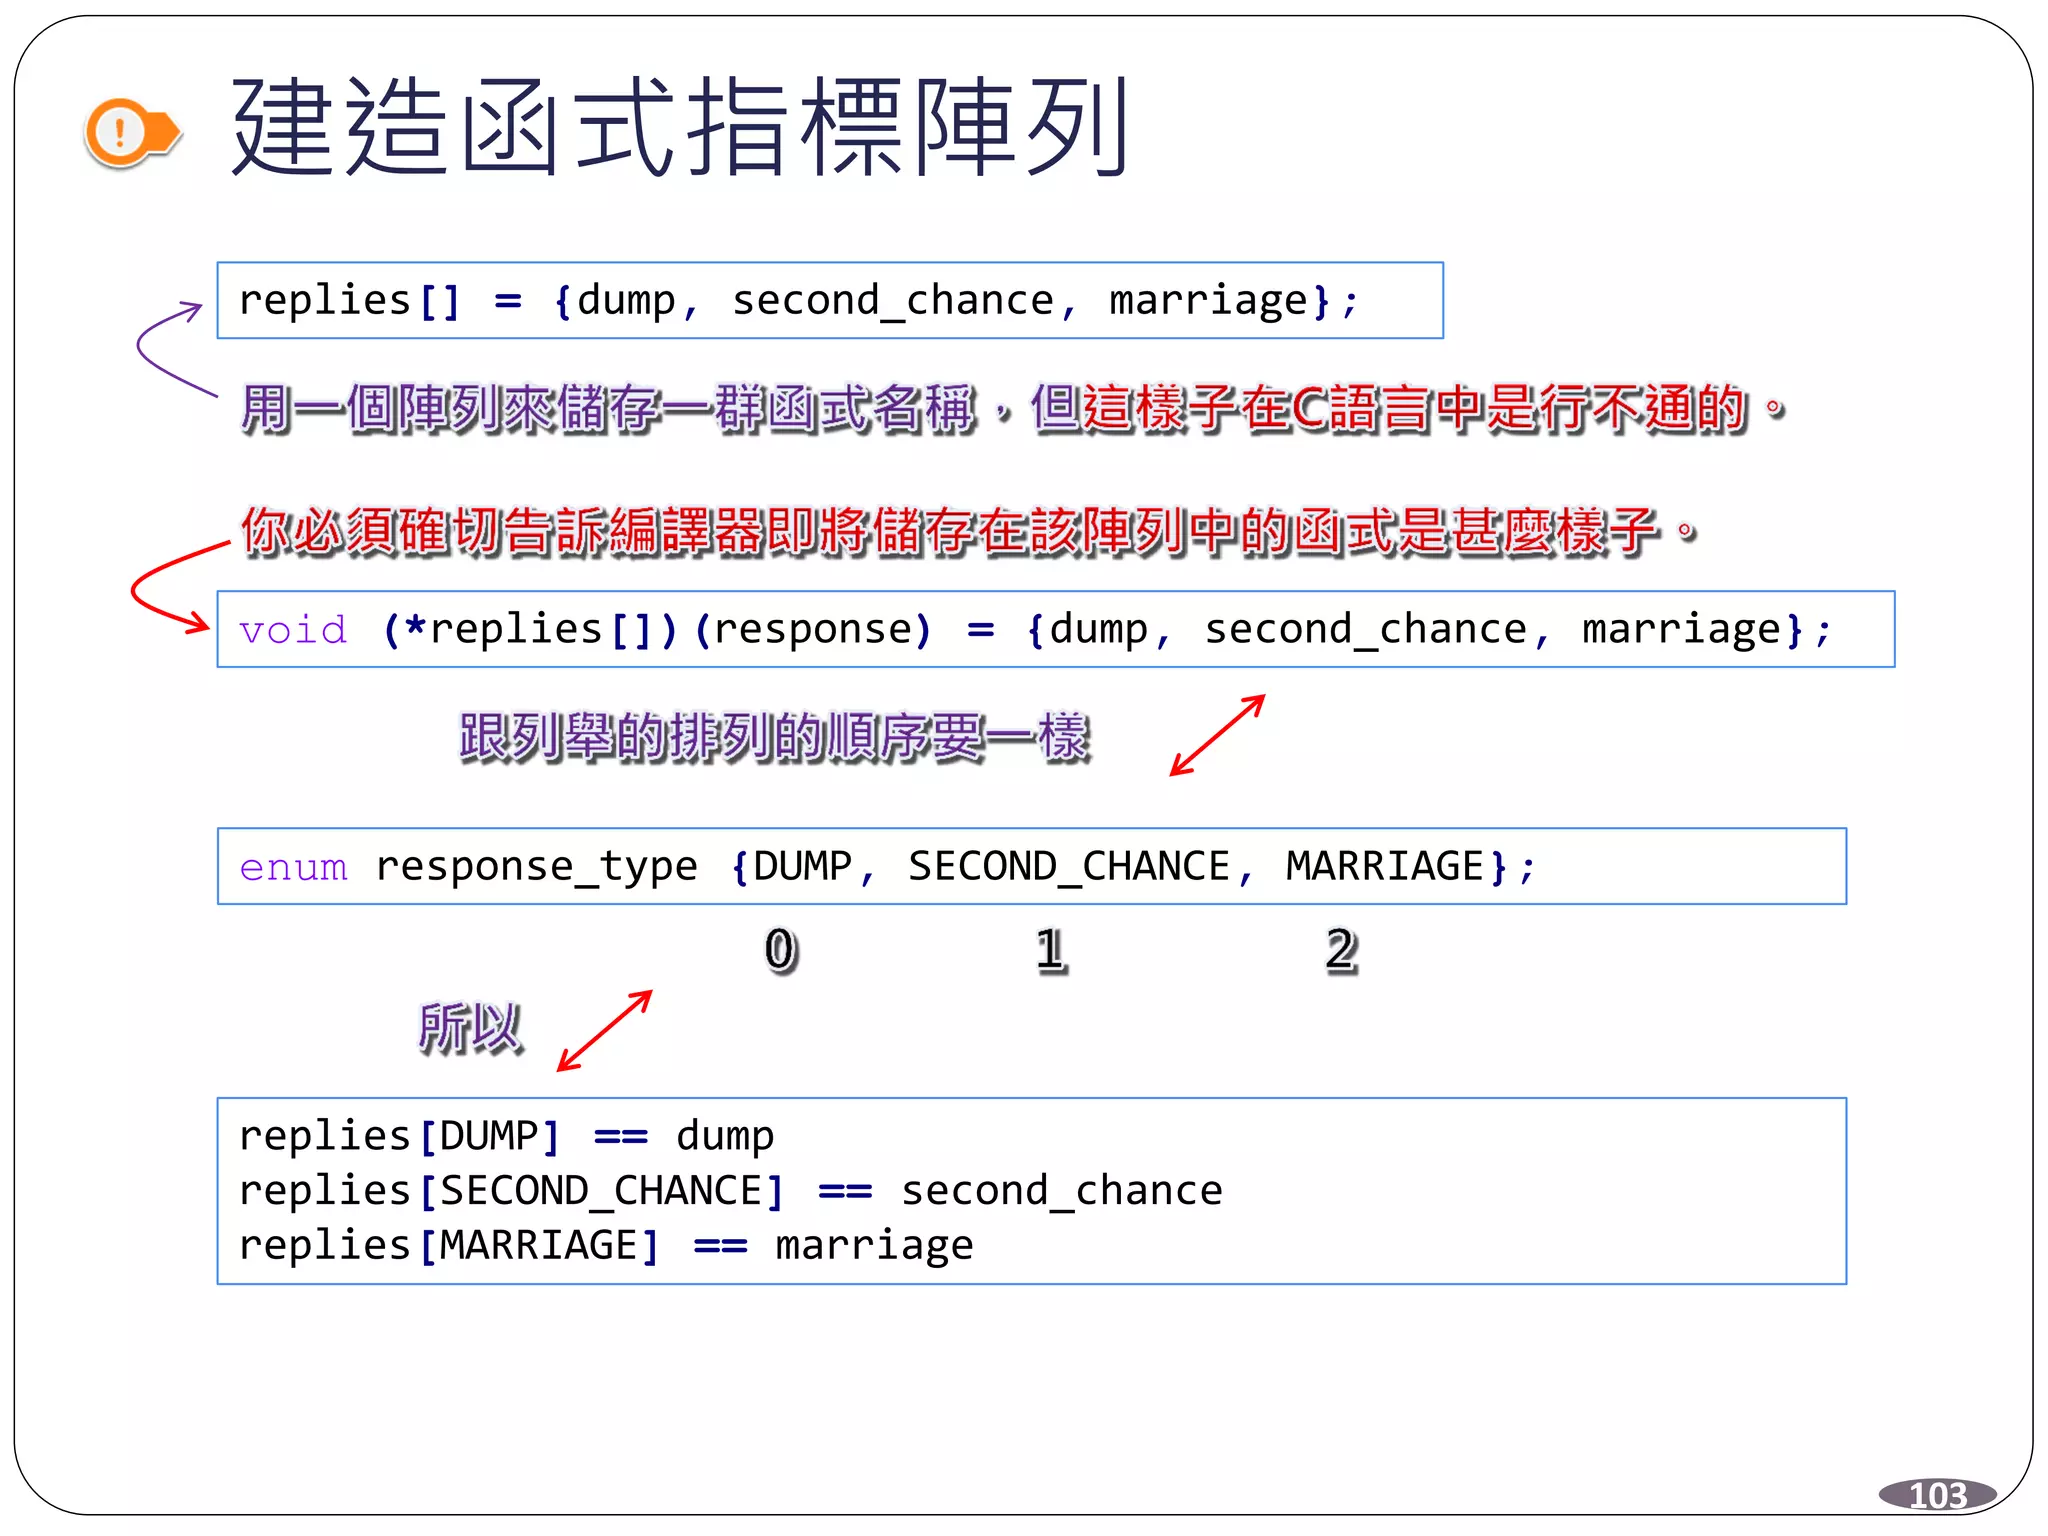The image size is (2048, 1536).
Task: Click 'MARRIAGE' in the enum line
Action: (x=1385, y=866)
